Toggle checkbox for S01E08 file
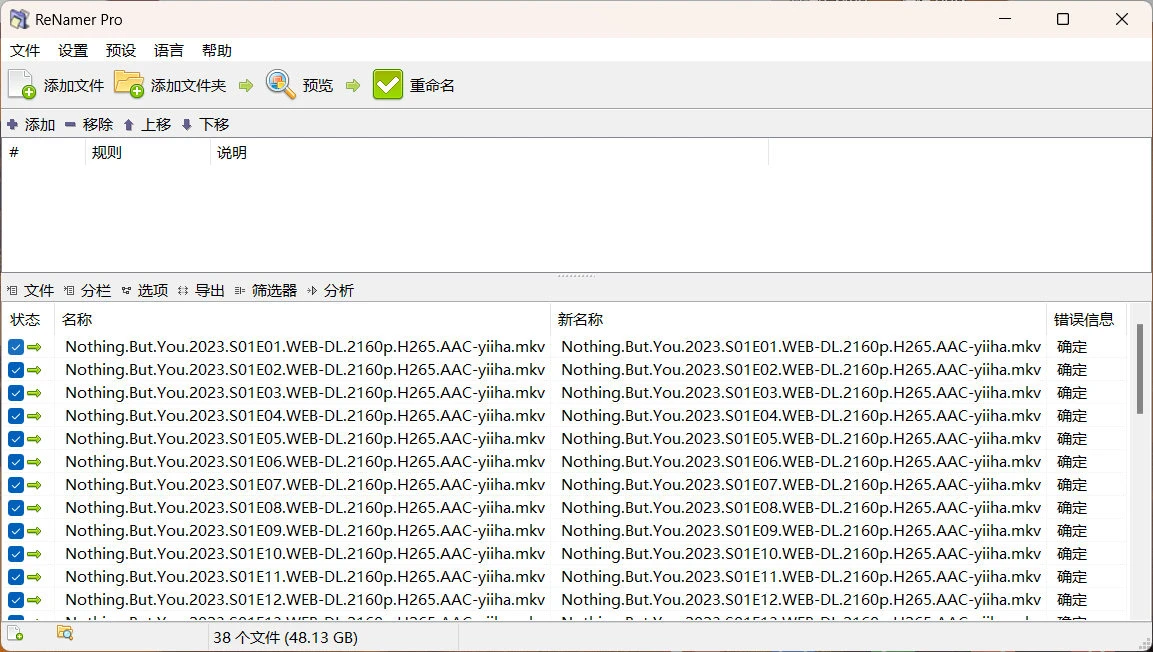 click(16, 508)
